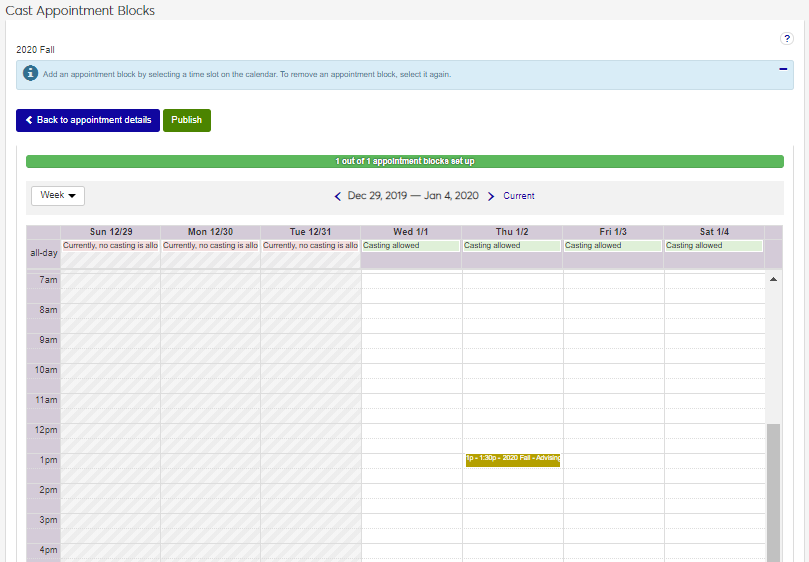Click the appointment blocks progress bar
Screen dimensions: 809x562
coord(404,161)
